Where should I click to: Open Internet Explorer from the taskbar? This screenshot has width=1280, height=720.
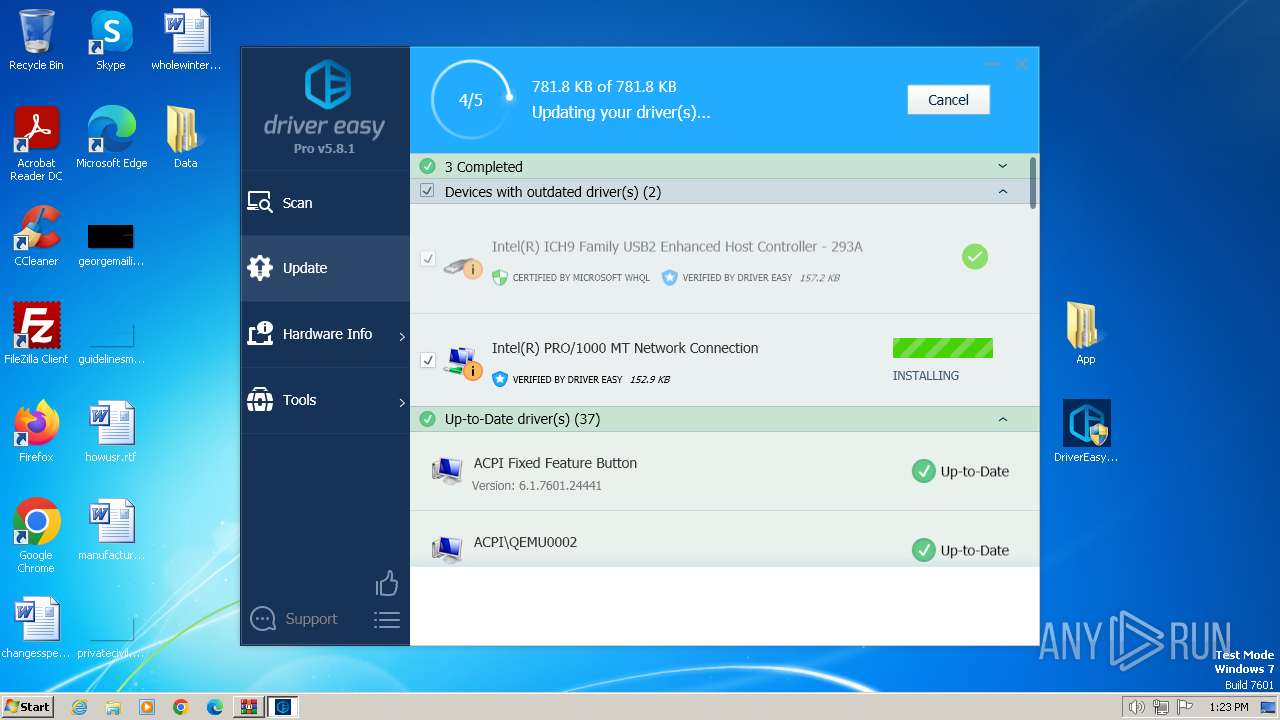[x=79, y=707]
